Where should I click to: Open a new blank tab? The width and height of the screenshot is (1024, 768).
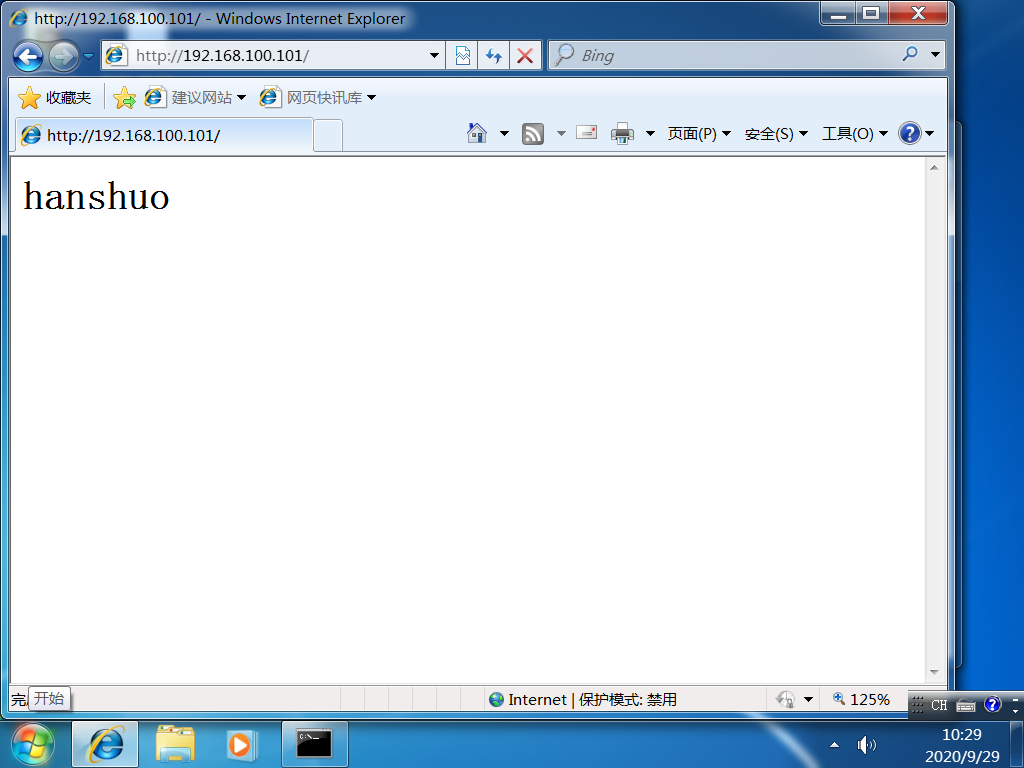click(x=328, y=136)
